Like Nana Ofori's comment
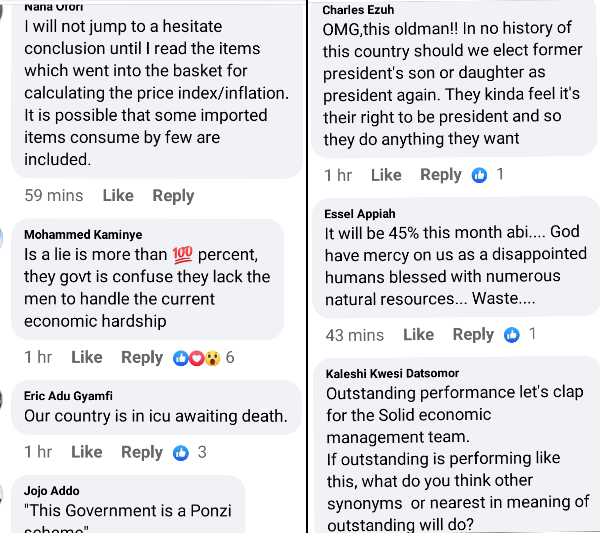Image resolution: width=600 pixels, height=533 pixels. (x=118, y=196)
